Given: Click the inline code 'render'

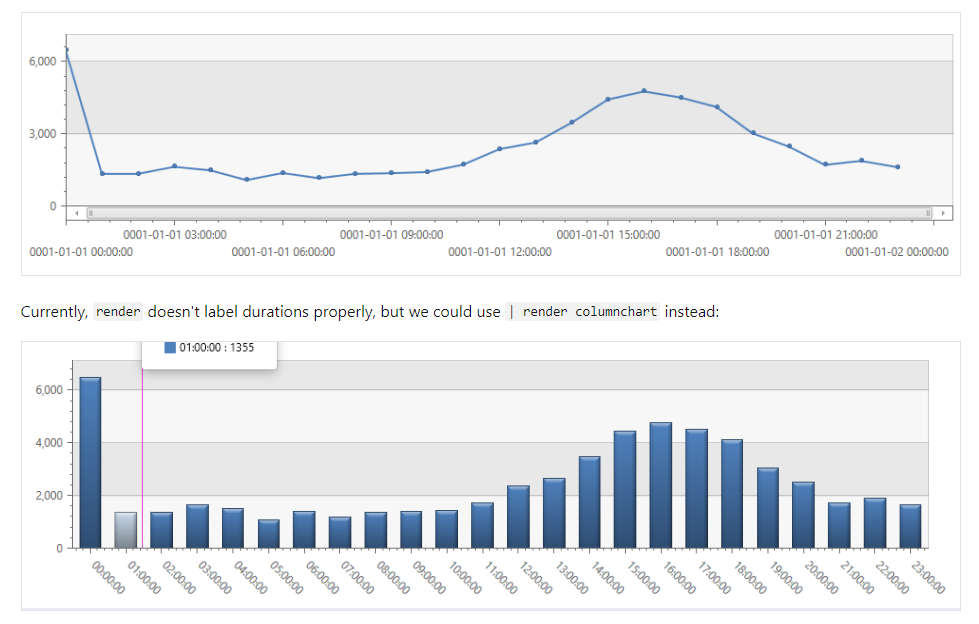Looking at the screenshot, I should coord(118,311).
